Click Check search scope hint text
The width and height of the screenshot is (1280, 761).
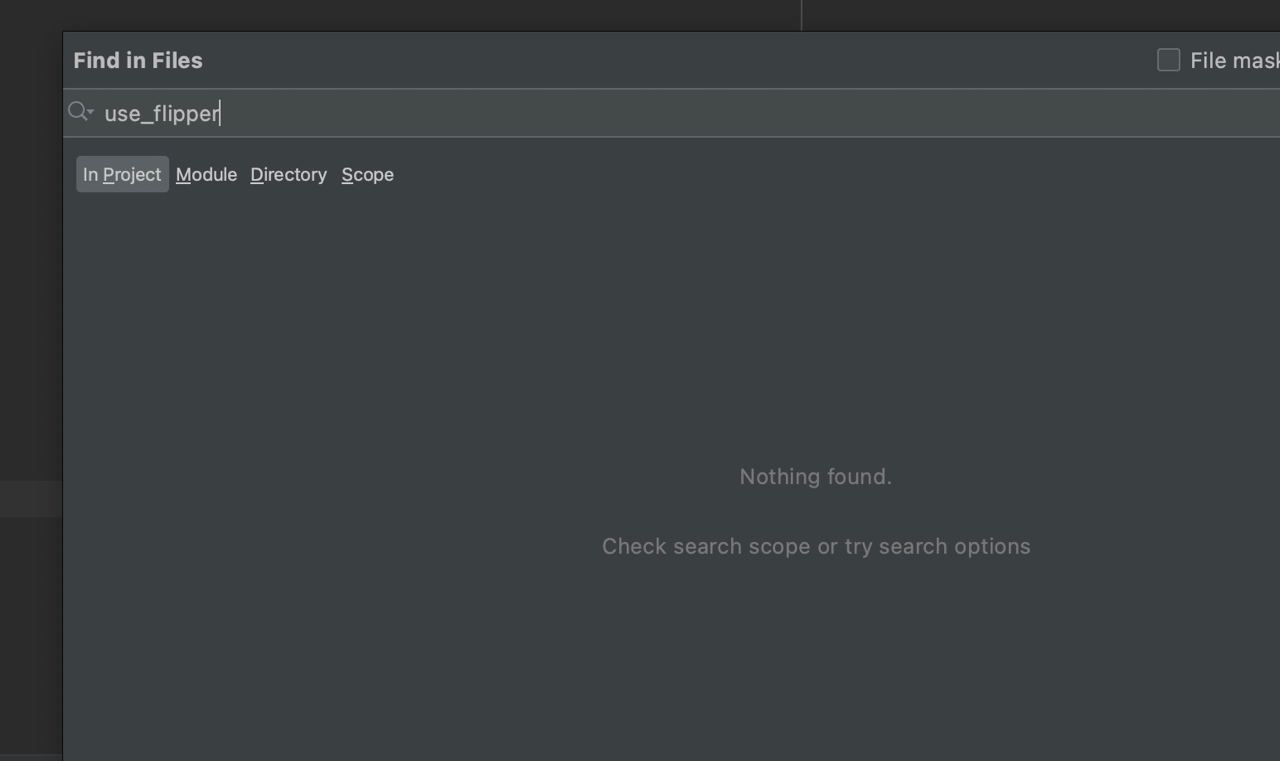pos(816,546)
